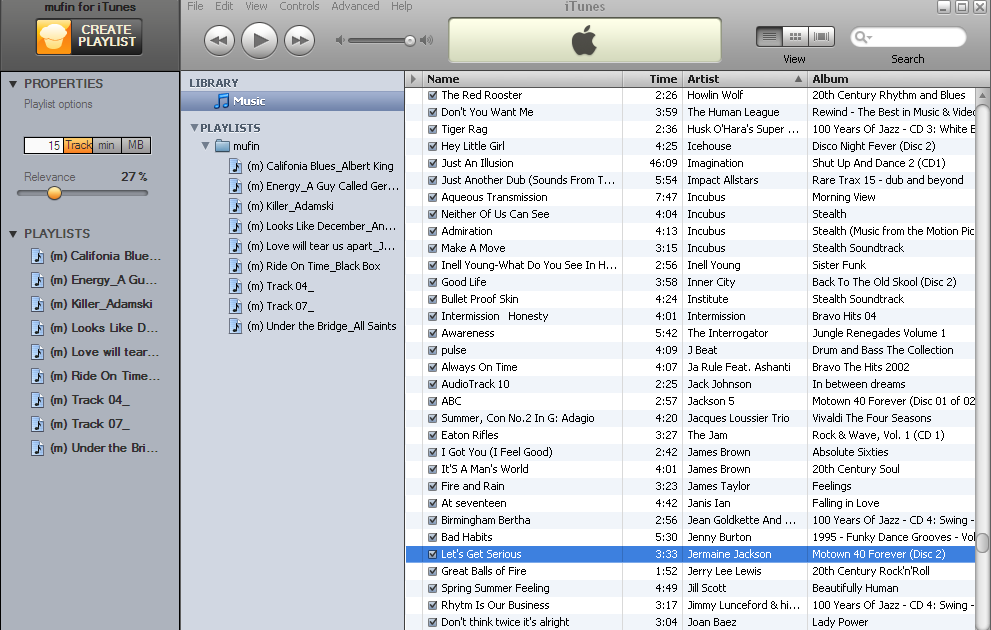Collapse the mufin panel PLAYLISTS section

coord(13,234)
